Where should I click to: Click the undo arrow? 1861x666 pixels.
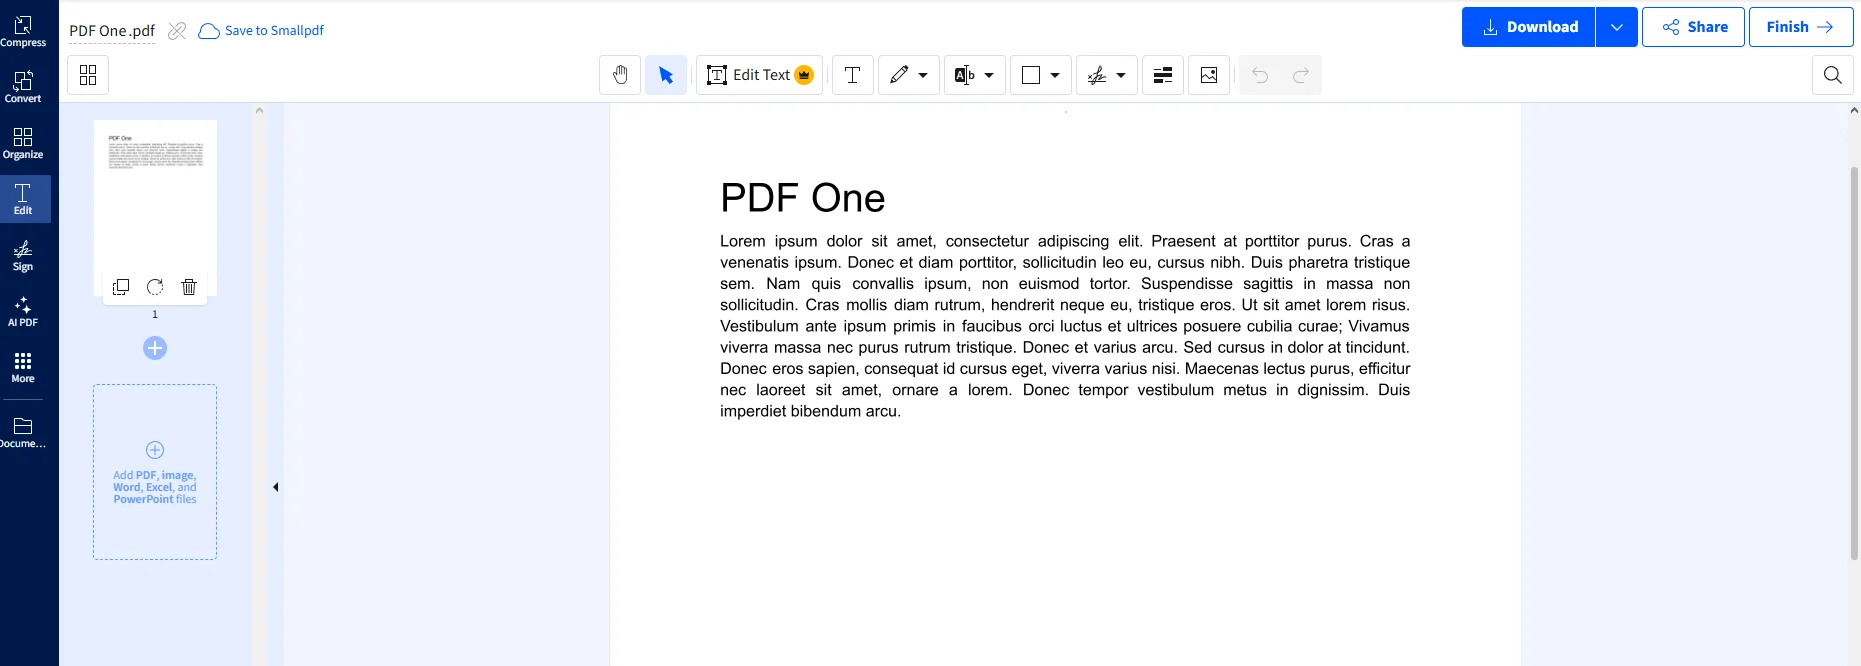[1260, 75]
